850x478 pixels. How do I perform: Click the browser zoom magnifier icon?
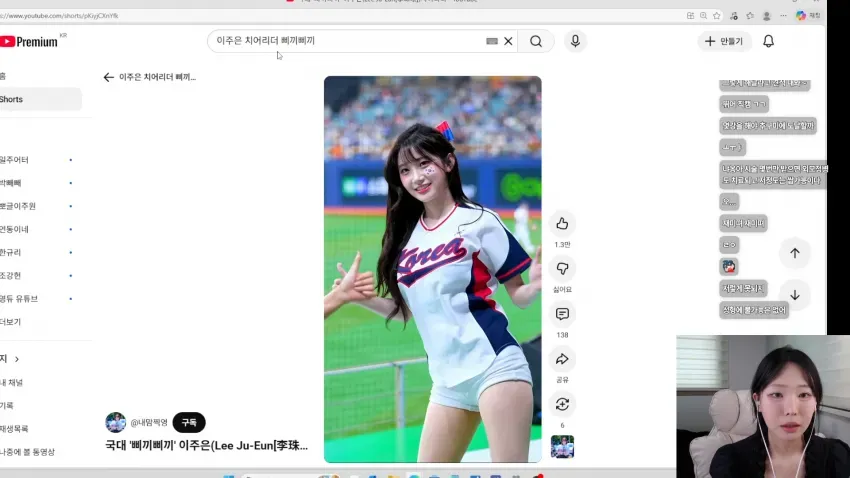point(703,16)
